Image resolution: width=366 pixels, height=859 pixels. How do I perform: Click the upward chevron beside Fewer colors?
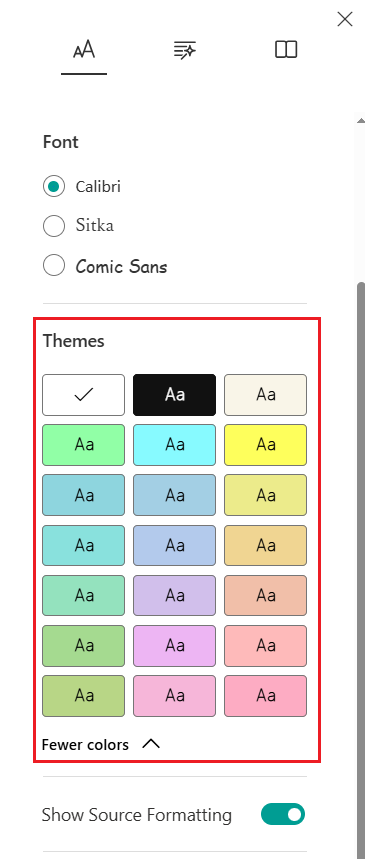[151, 744]
